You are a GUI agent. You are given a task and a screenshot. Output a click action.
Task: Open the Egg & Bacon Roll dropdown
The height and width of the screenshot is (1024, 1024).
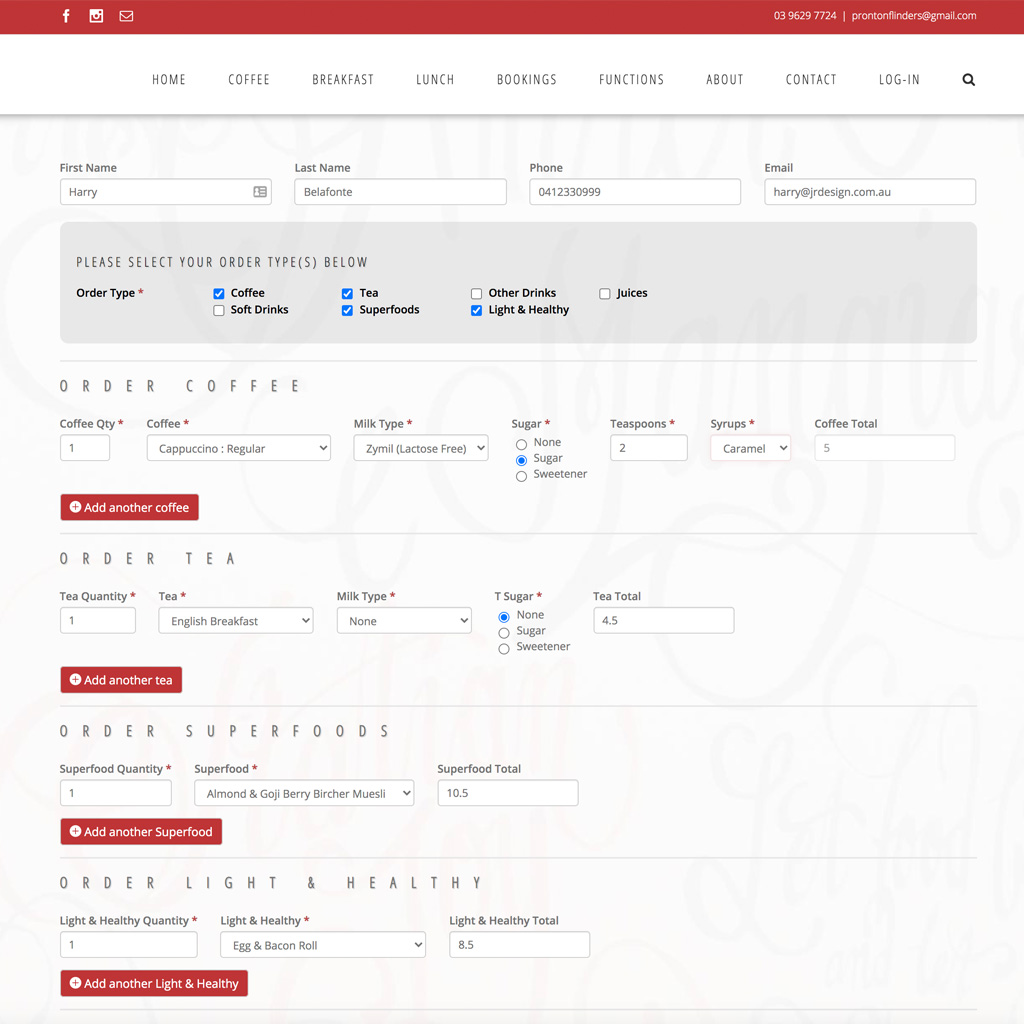(x=323, y=944)
